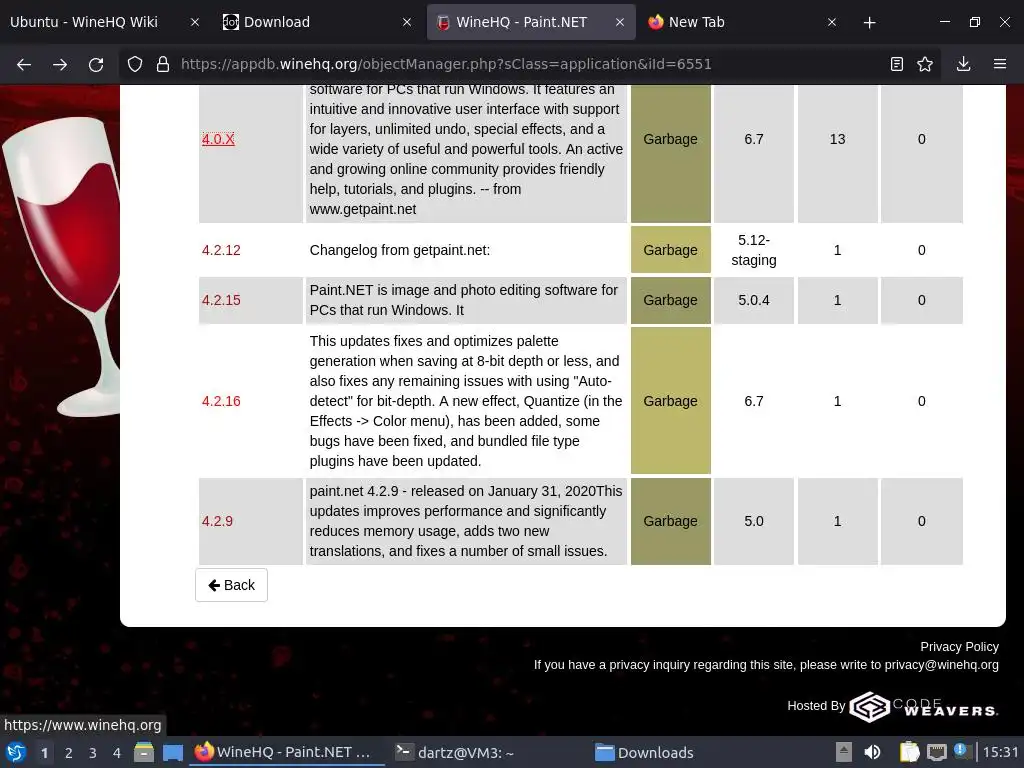
Task: Close the New Tab tab
Action: pyautogui.click(x=832, y=22)
